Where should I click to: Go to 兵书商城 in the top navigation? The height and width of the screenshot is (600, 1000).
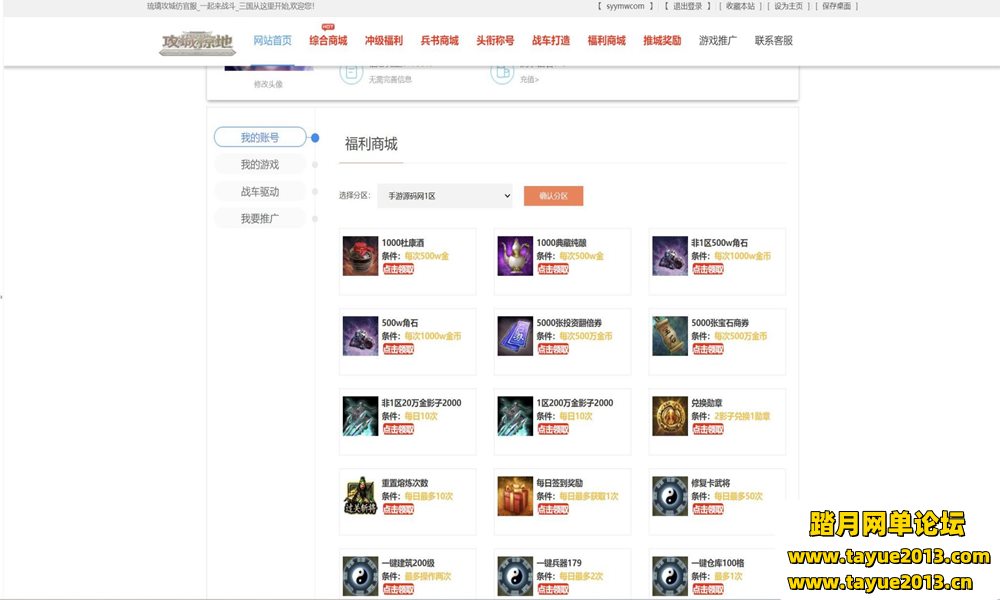click(439, 41)
